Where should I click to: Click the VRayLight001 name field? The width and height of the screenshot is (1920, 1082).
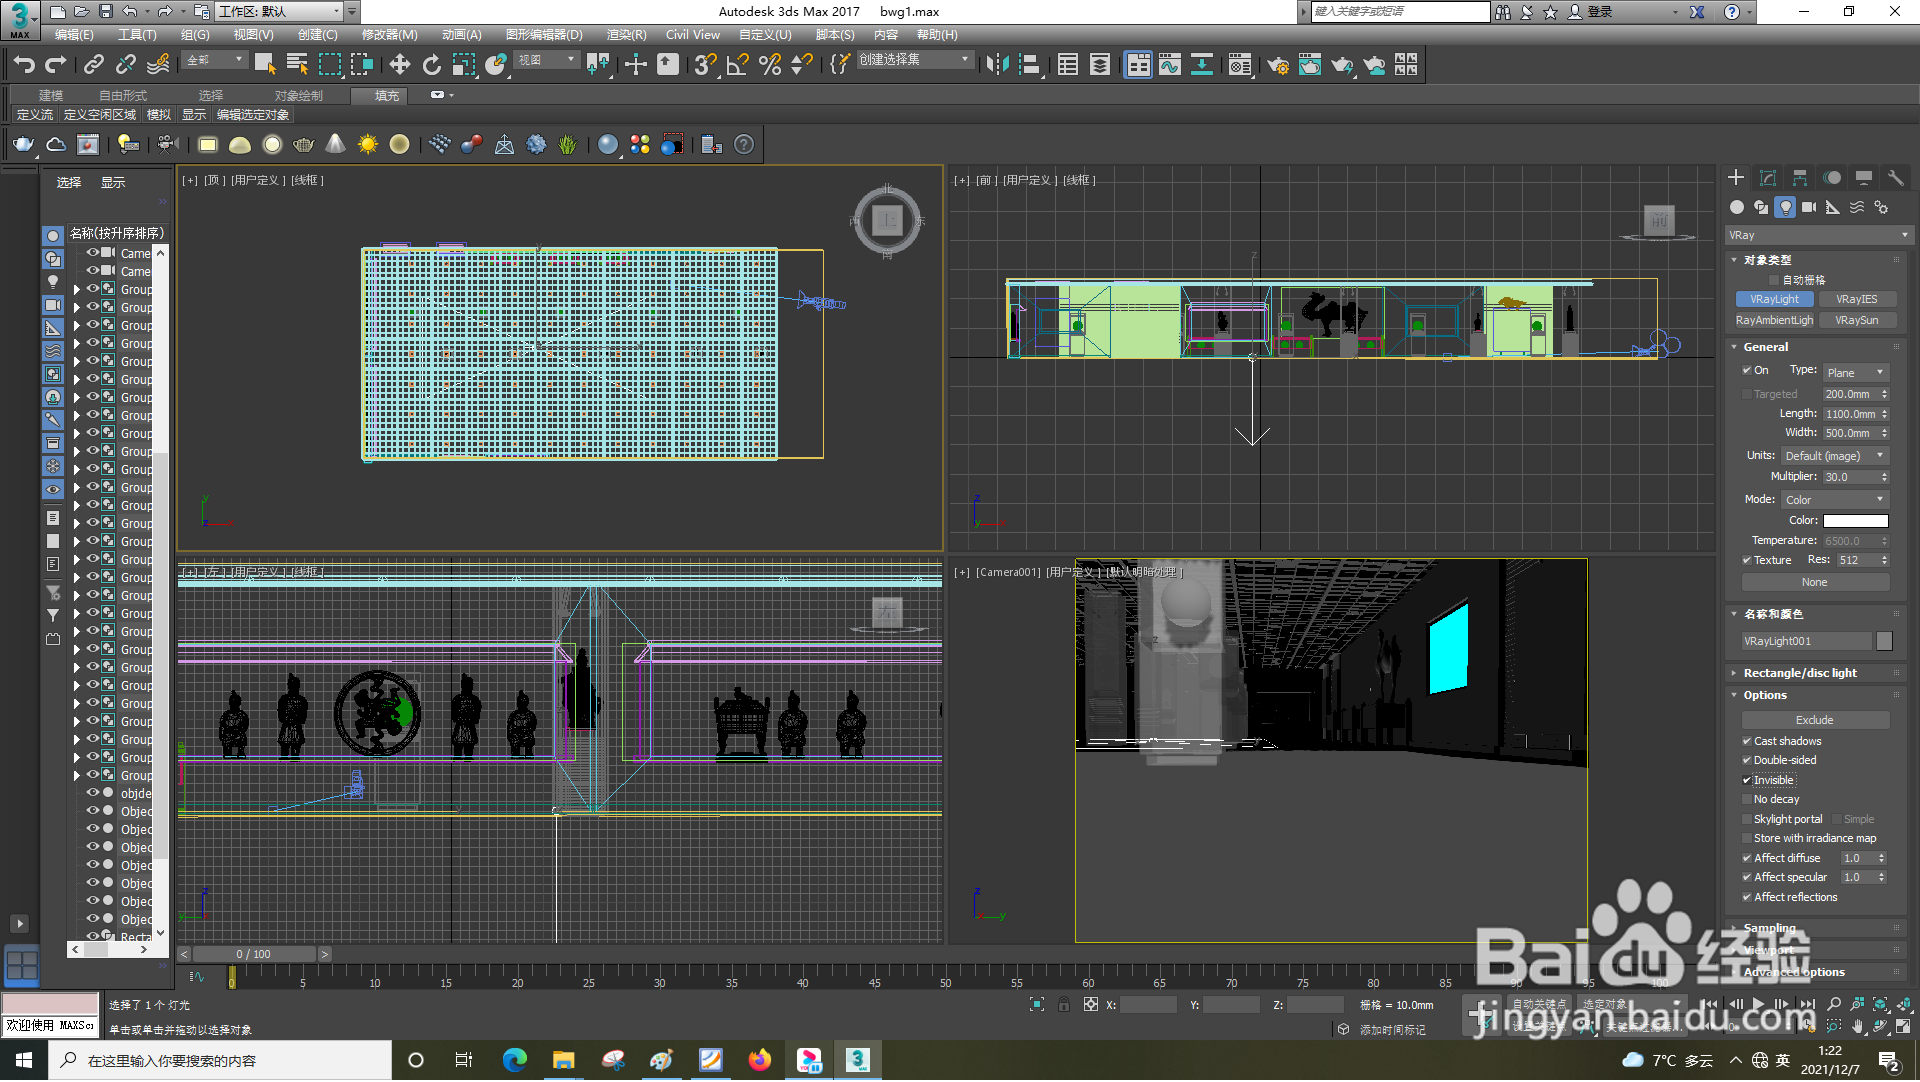click(1806, 641)
